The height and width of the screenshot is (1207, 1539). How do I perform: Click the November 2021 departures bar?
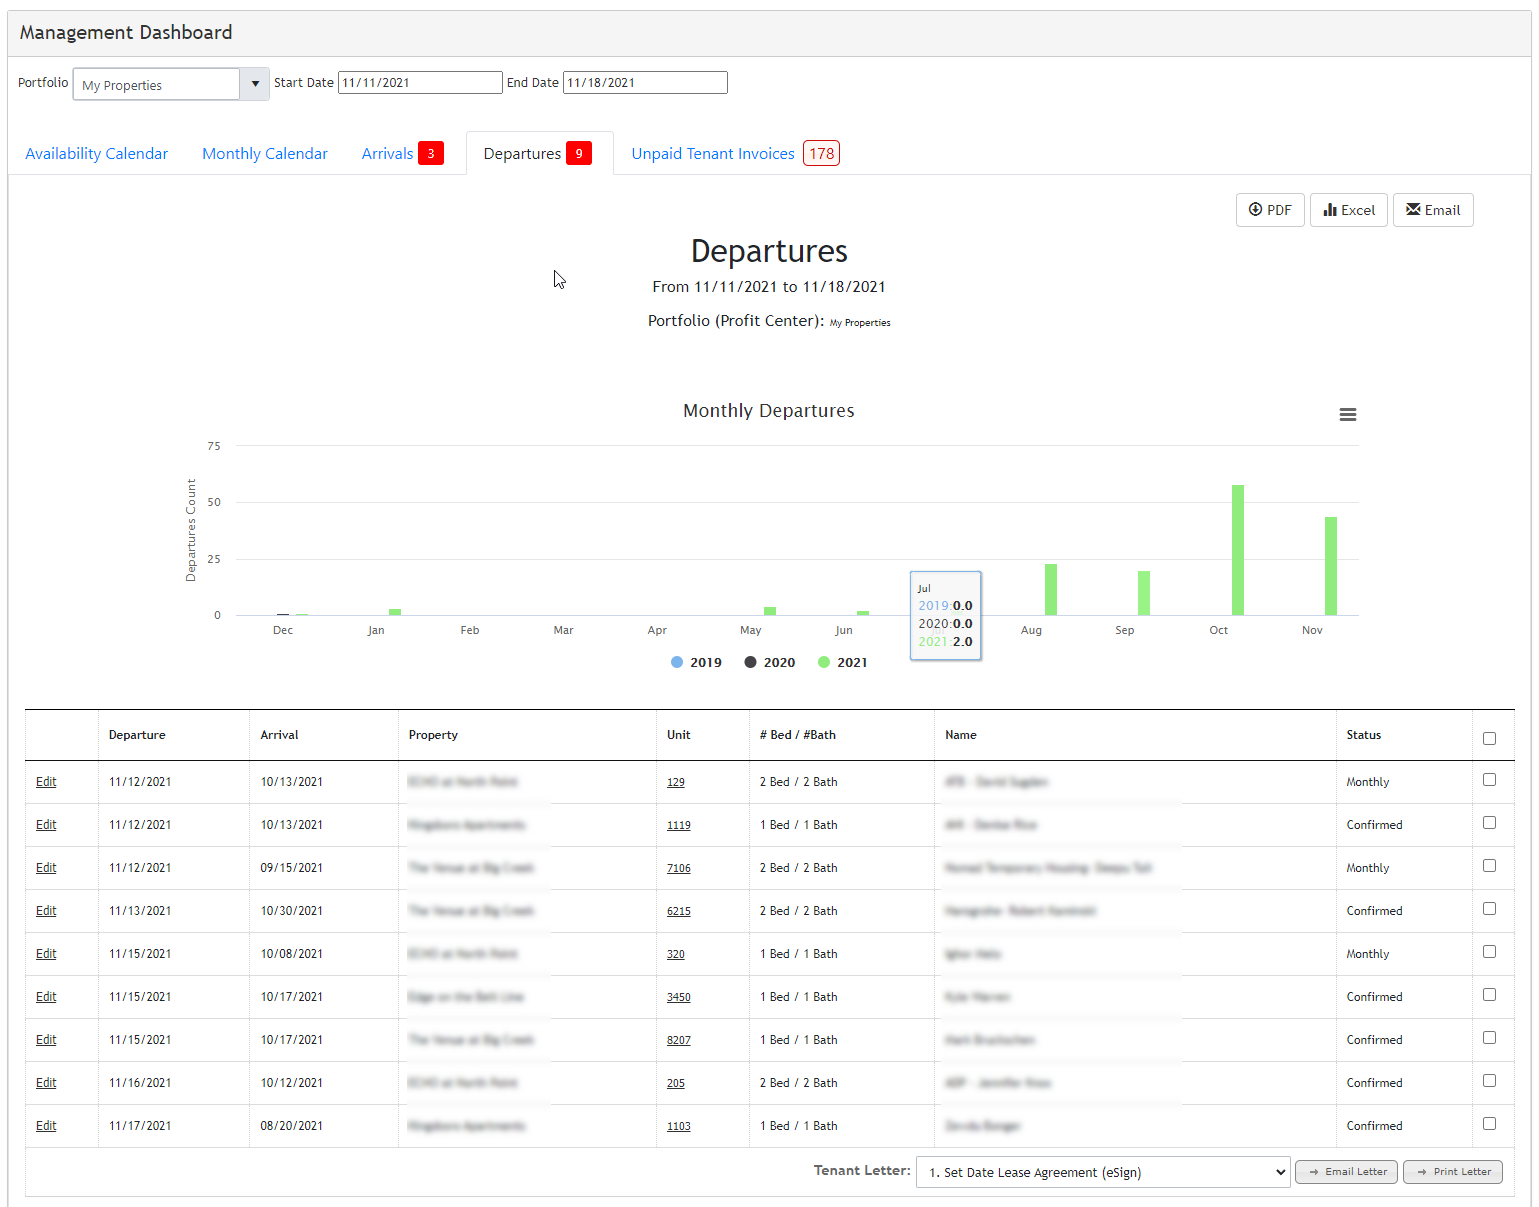pos(1331,566)
